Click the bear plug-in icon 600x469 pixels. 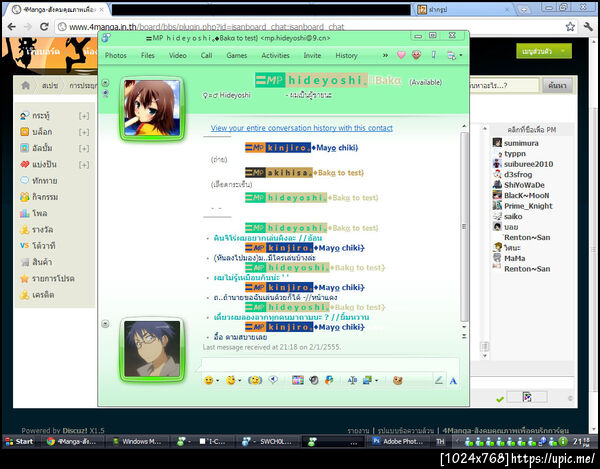398,380
